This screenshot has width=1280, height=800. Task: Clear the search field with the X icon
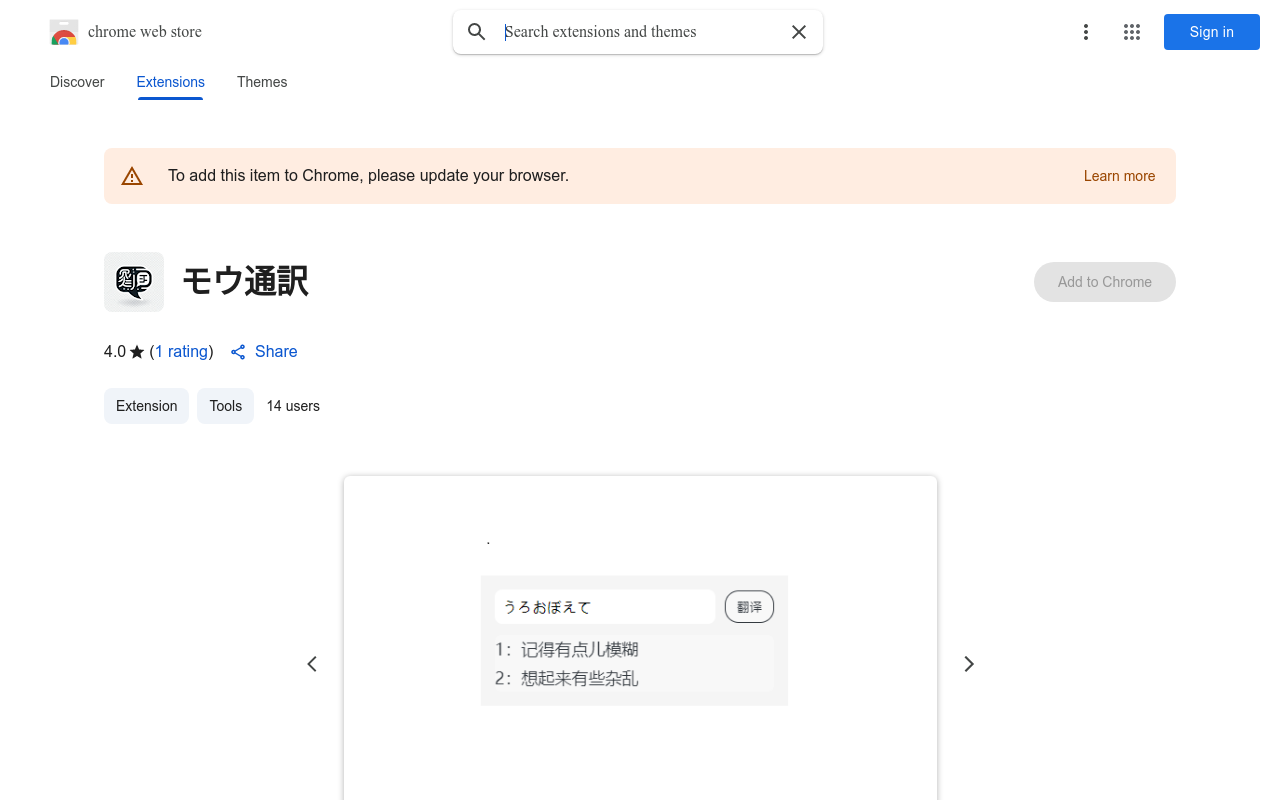click(798, 31)
